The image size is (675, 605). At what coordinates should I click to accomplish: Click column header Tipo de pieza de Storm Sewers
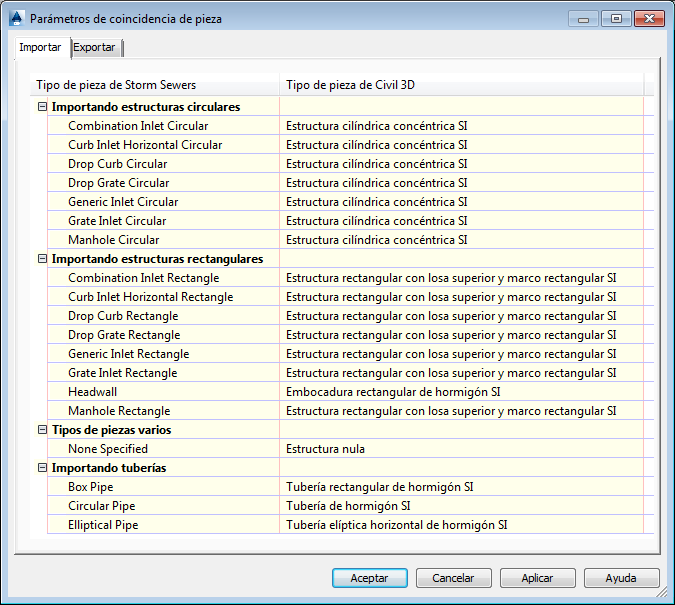point(155,85)
